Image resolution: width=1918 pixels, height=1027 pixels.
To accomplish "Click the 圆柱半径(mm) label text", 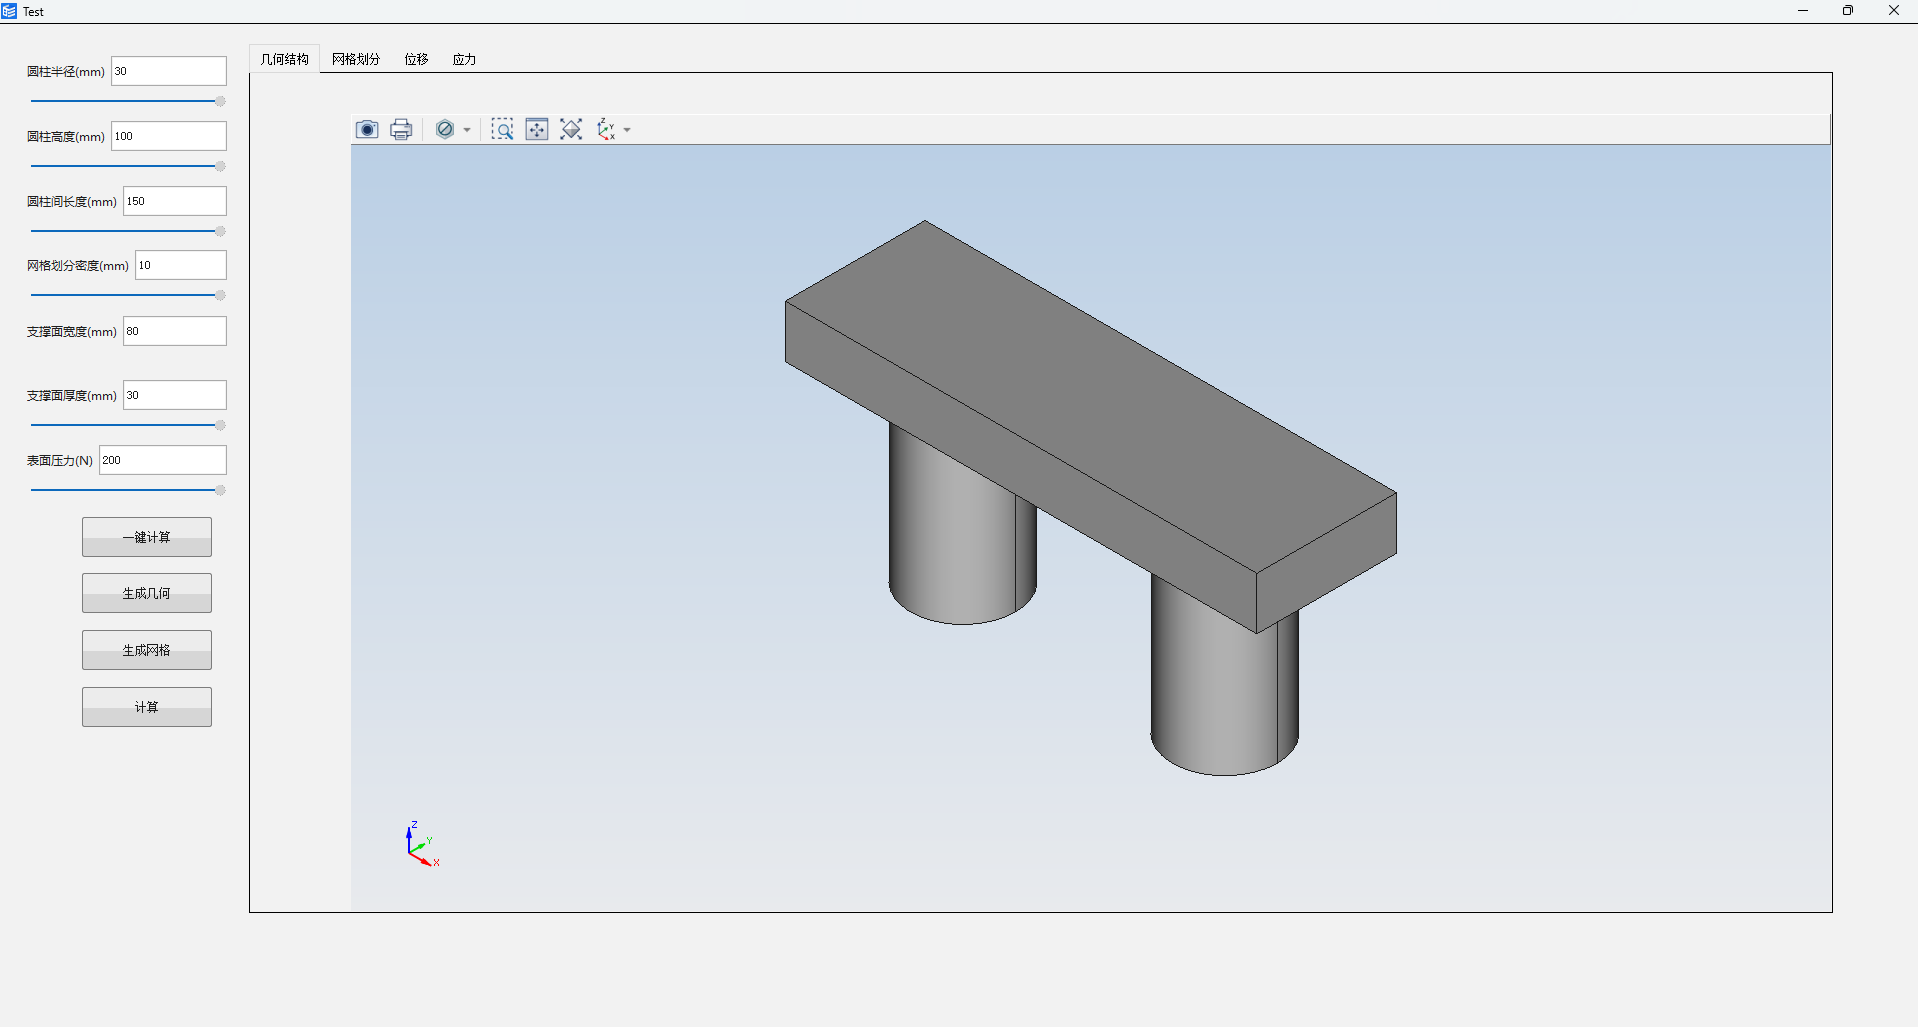I will coord(66,72).
